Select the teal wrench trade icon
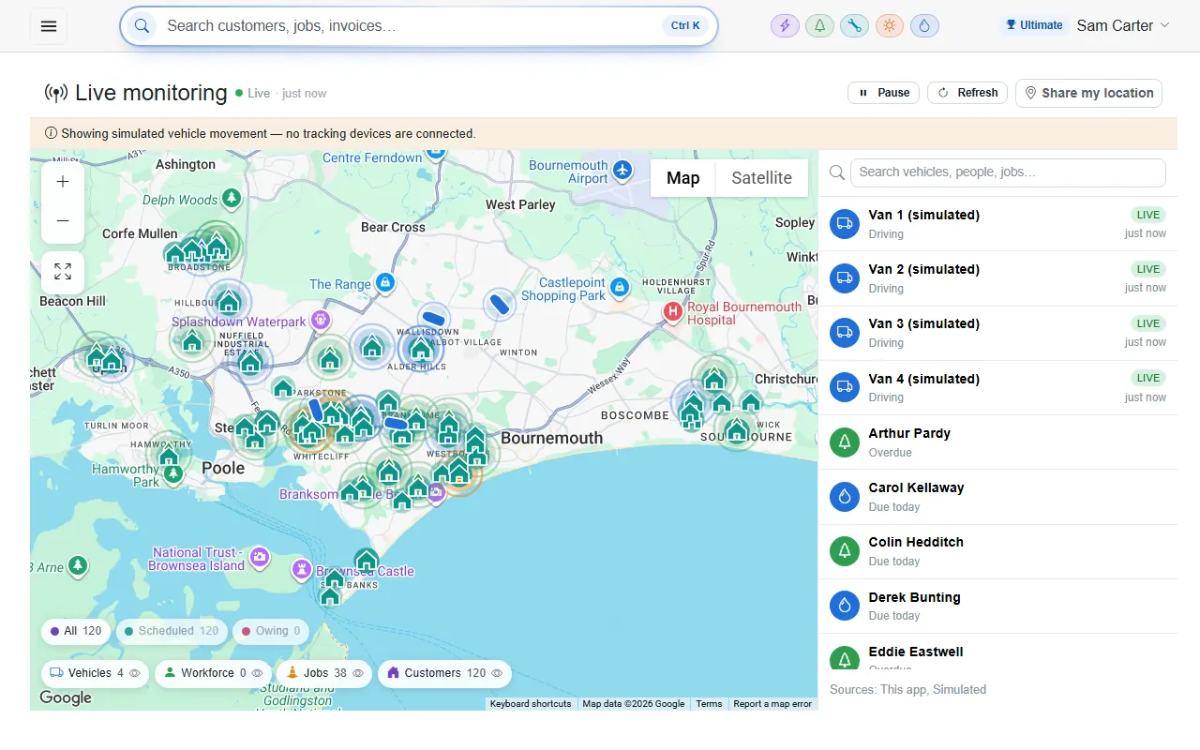The height and width of the screenshot is (750, 1200). pos(854,26)
